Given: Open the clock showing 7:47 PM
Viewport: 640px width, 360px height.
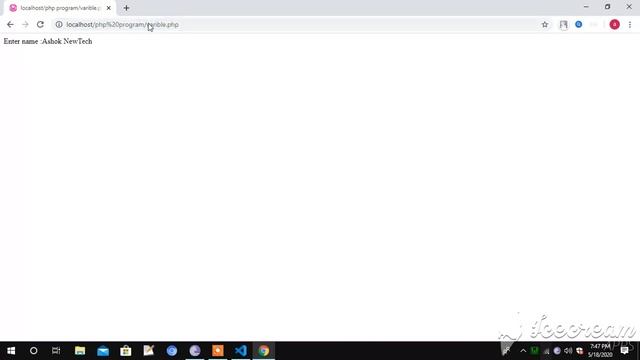Looking at the screenshot, I should coord(600,351).
